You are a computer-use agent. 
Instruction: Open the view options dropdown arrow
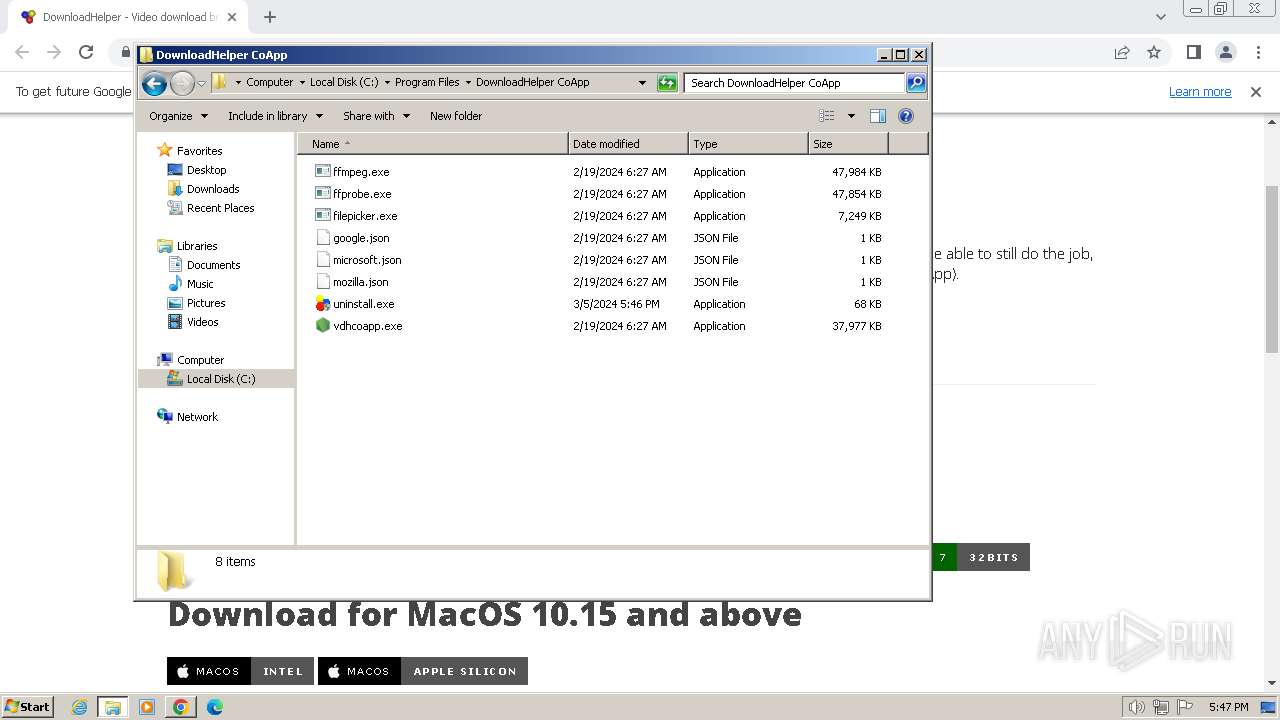851,116
